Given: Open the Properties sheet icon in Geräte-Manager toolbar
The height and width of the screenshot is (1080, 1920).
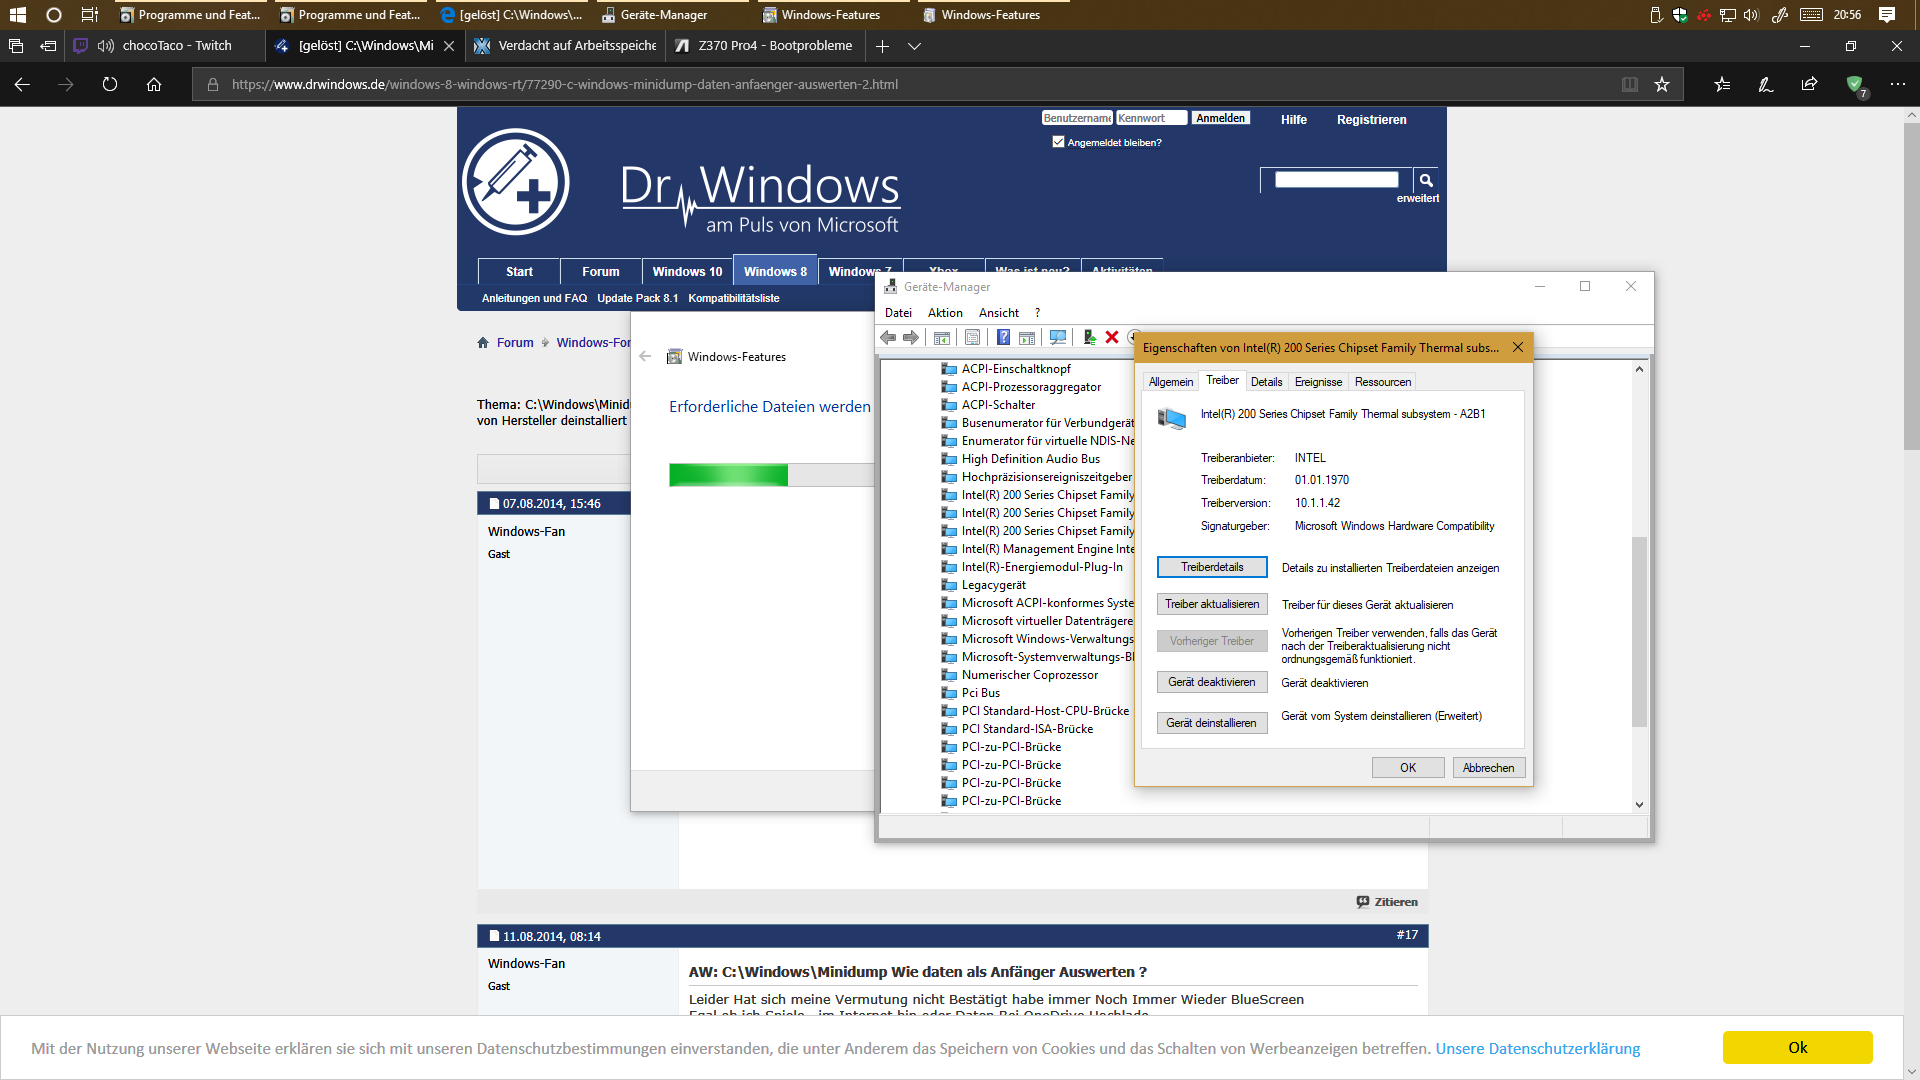Looking at the screenshot, I should coord(972,338).
